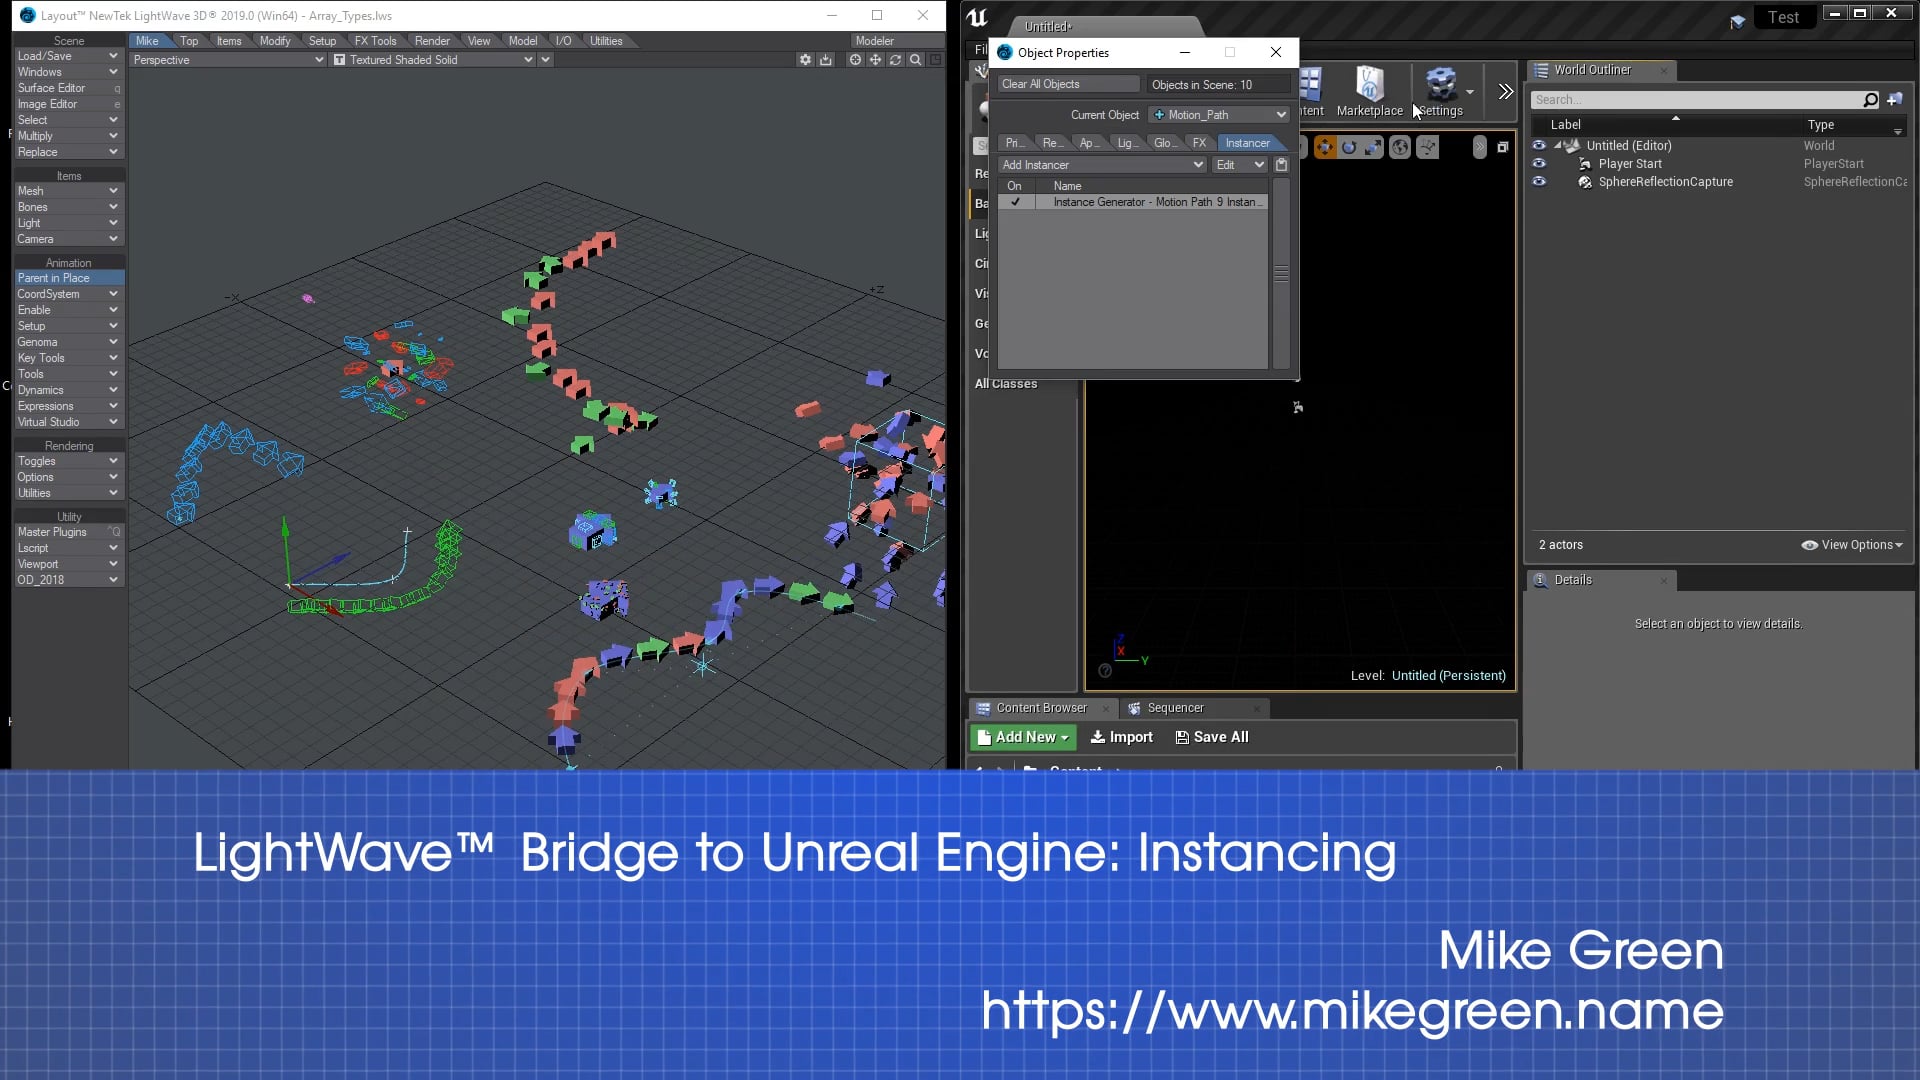This screenshot has width=1920, height=1080.
Task: Select the SphereReflectionCapture row label
Action: point(1665,182)
